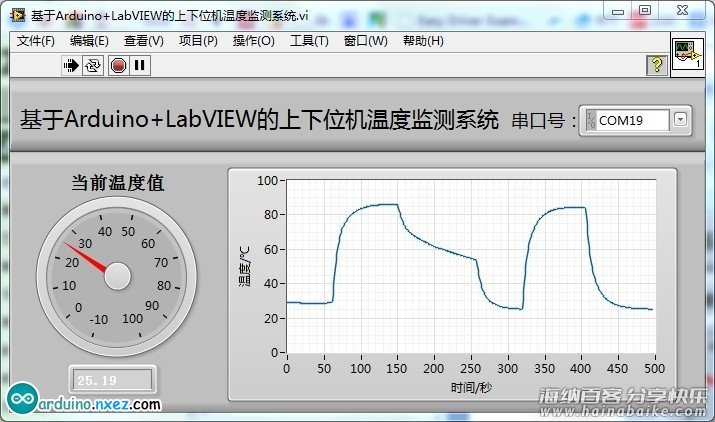The width and height of the screenshot is (715, 422).
Task: Click the 25.19 temperature readout field
Action: point(112,380)
